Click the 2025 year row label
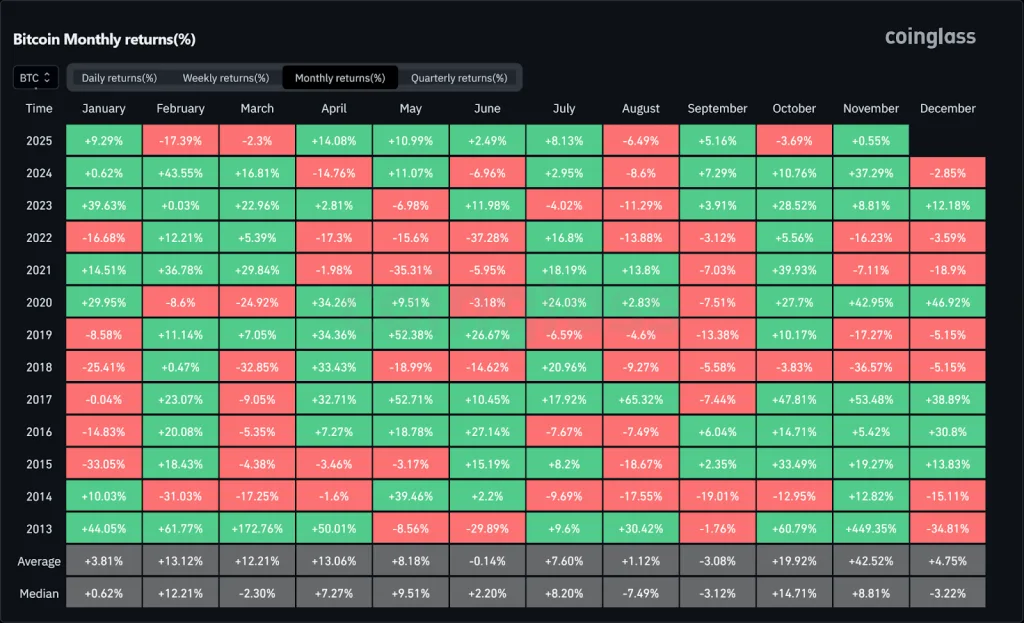 click(x=38, y=140)
